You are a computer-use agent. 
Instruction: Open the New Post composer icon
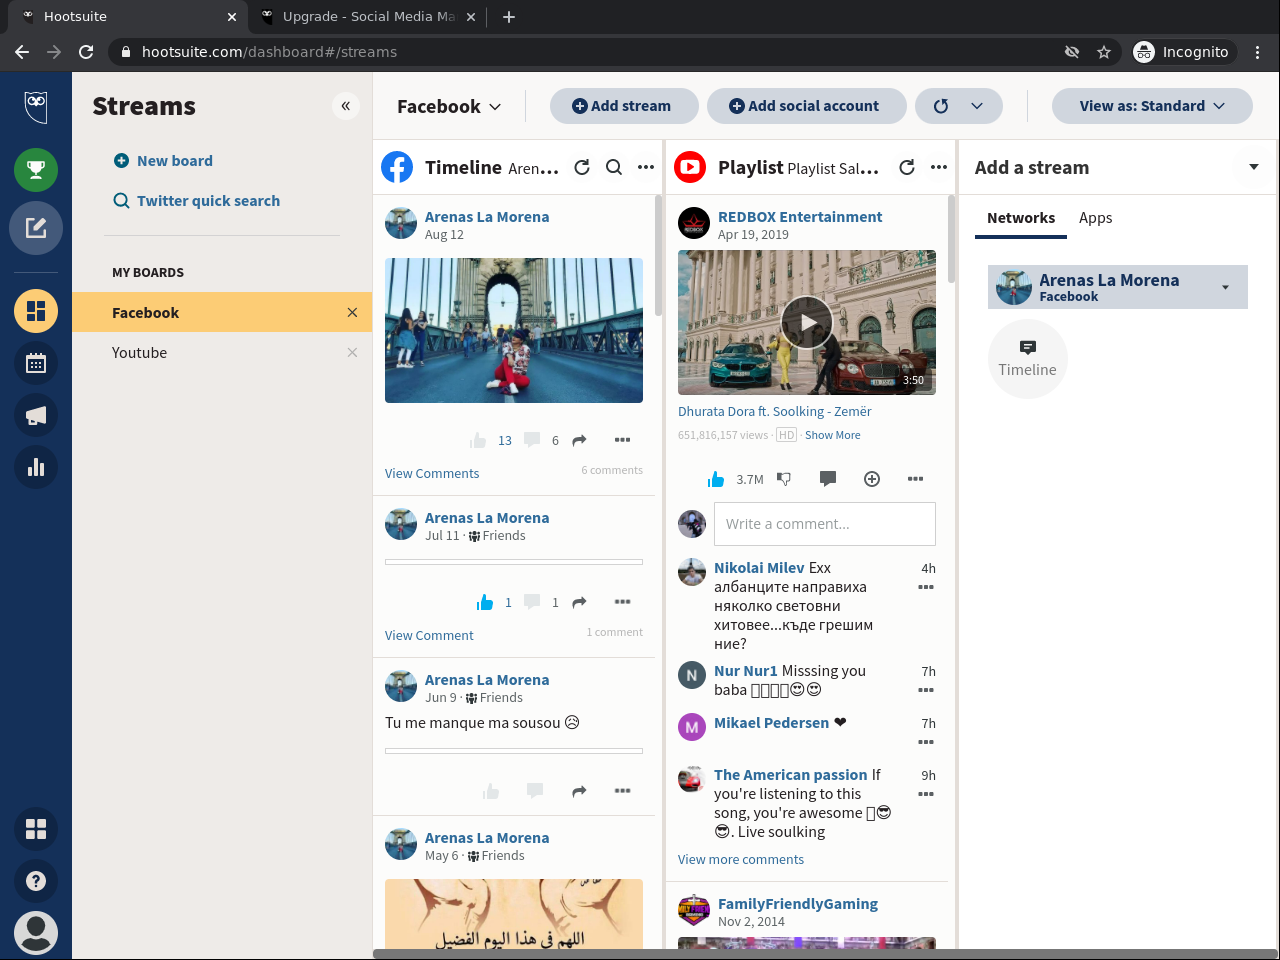(x=36, y=228)
